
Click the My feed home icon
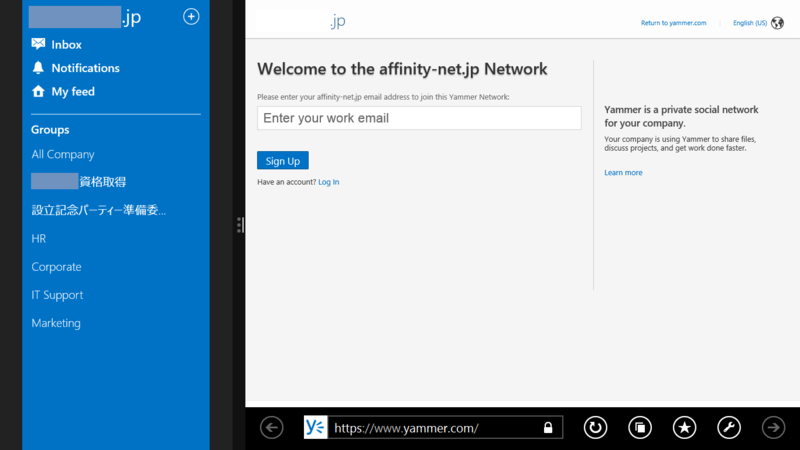38,91
